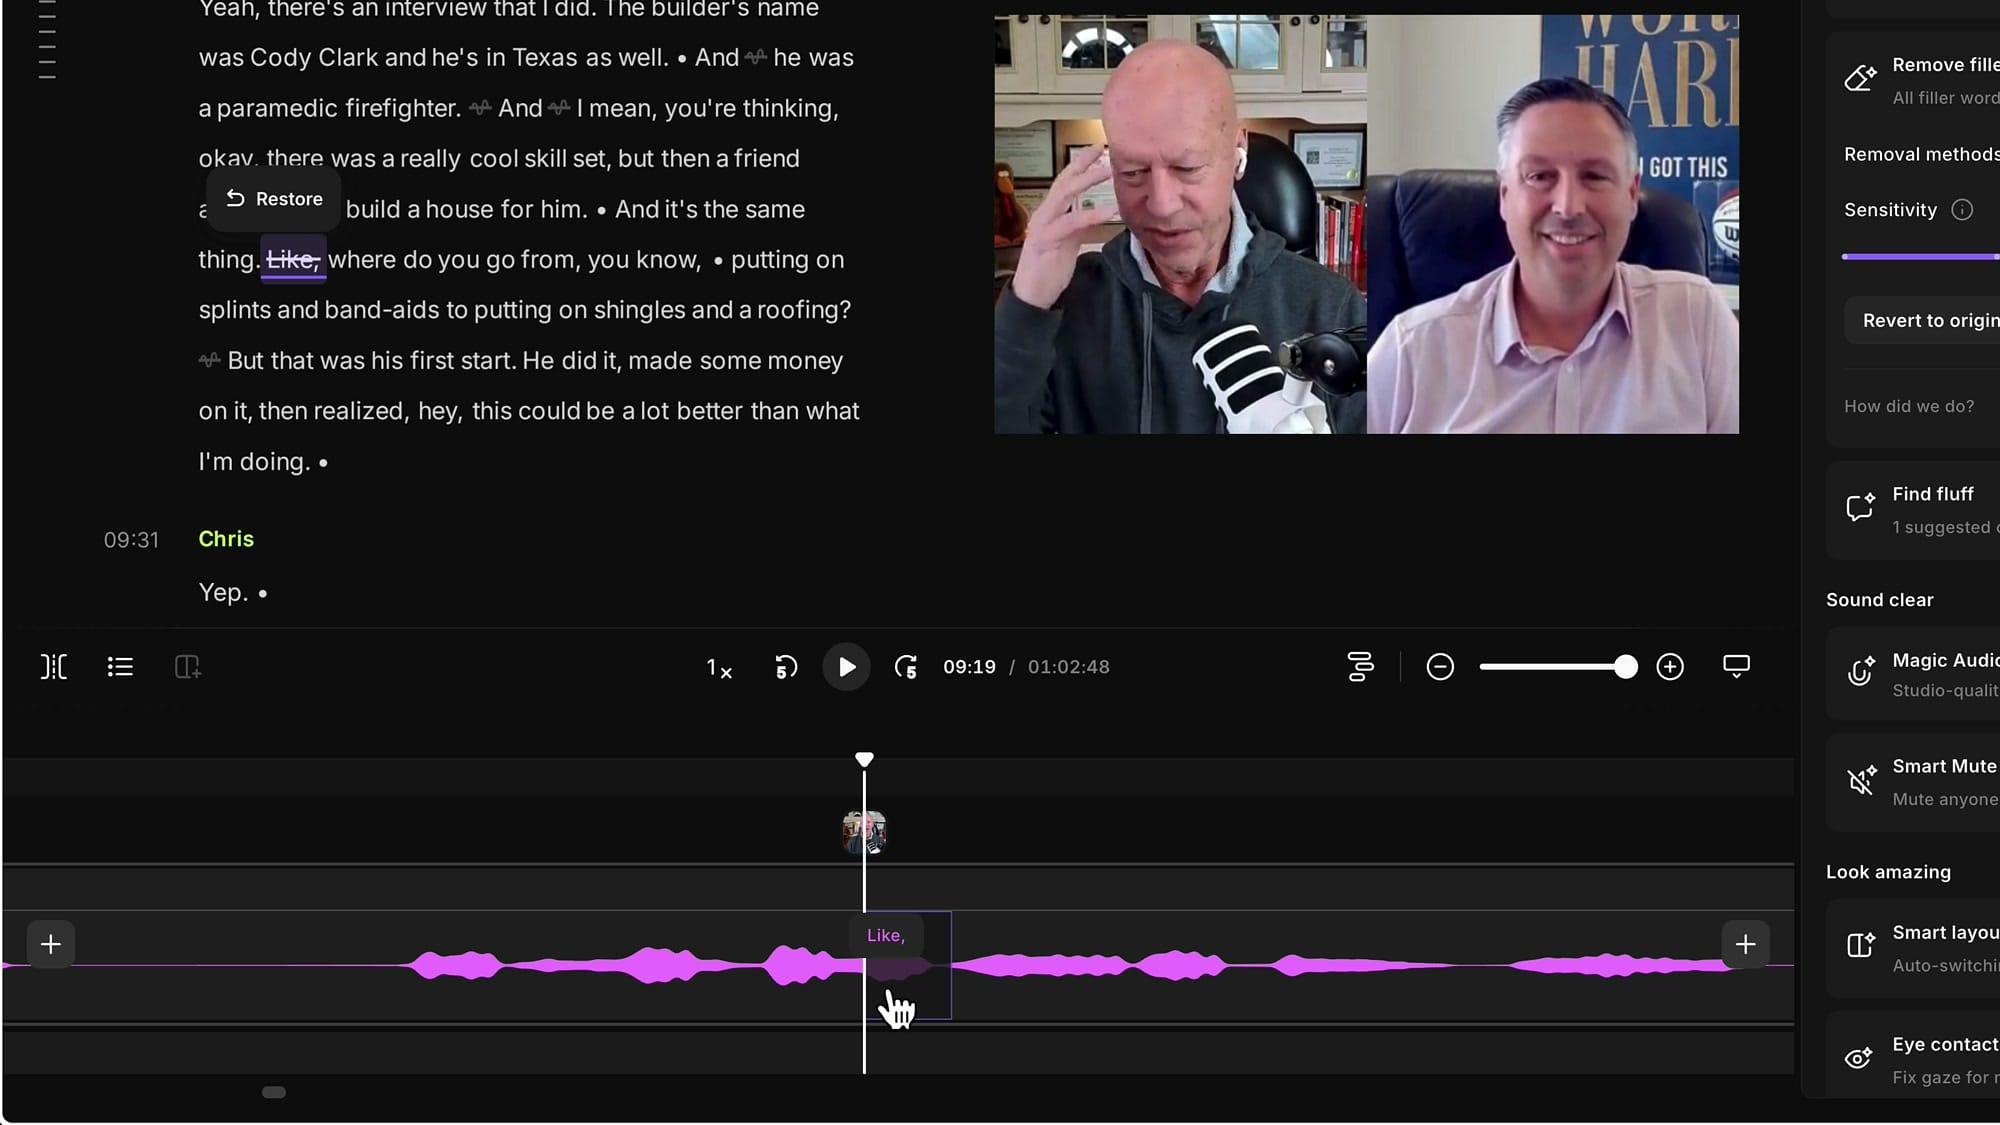Click the Smart Mute icon
Viewport: 2000px width, 1125px height.
(x=1860, y=781)
